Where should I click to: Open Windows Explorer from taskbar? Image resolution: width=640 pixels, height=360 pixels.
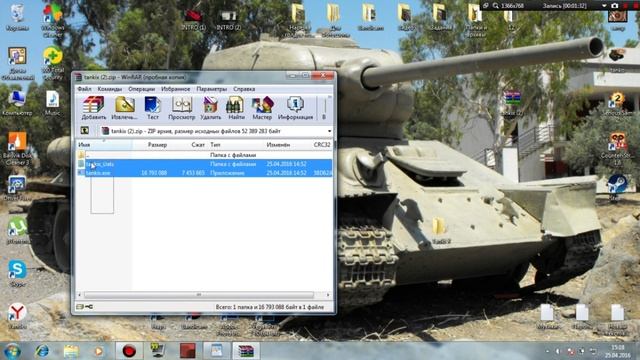(x=71, y=351)
